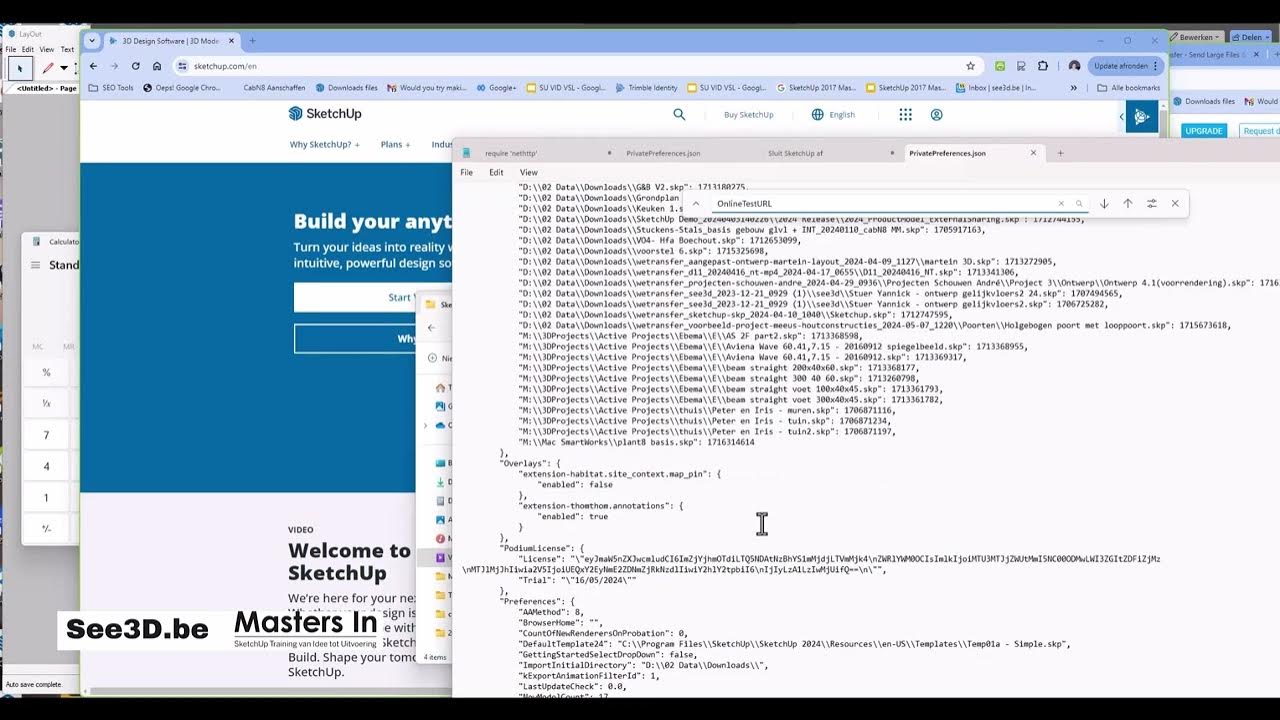Open the Downloads files bookmark in Chrome
Screen dimensions: 1280x720
point(346,88)
